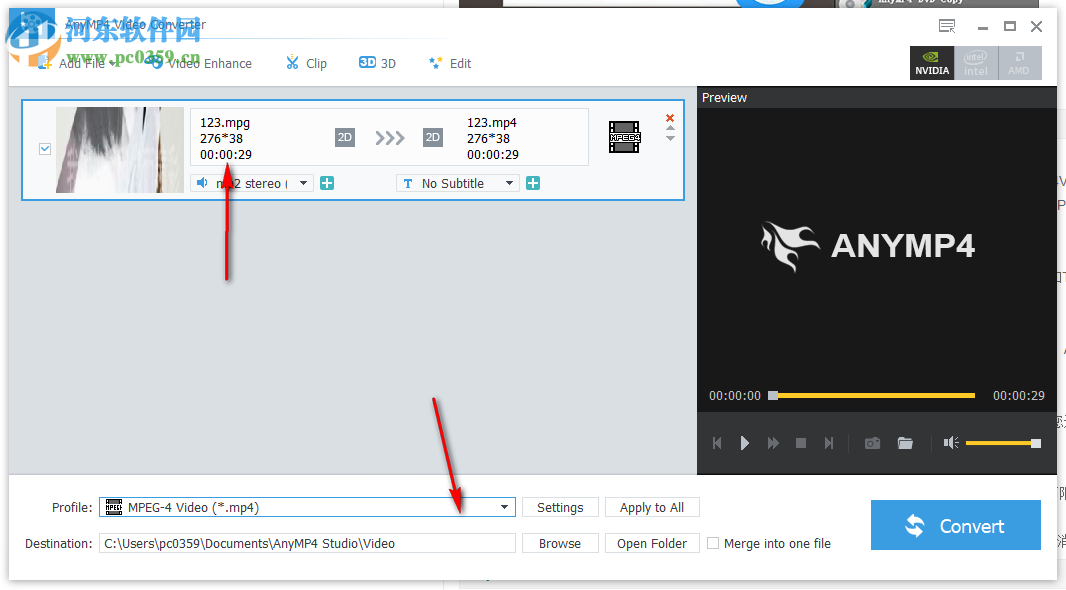The height and width of the screenshot is (590, 1066).
Task: Click the output 2D mode icon
Action: click(432, 137)
